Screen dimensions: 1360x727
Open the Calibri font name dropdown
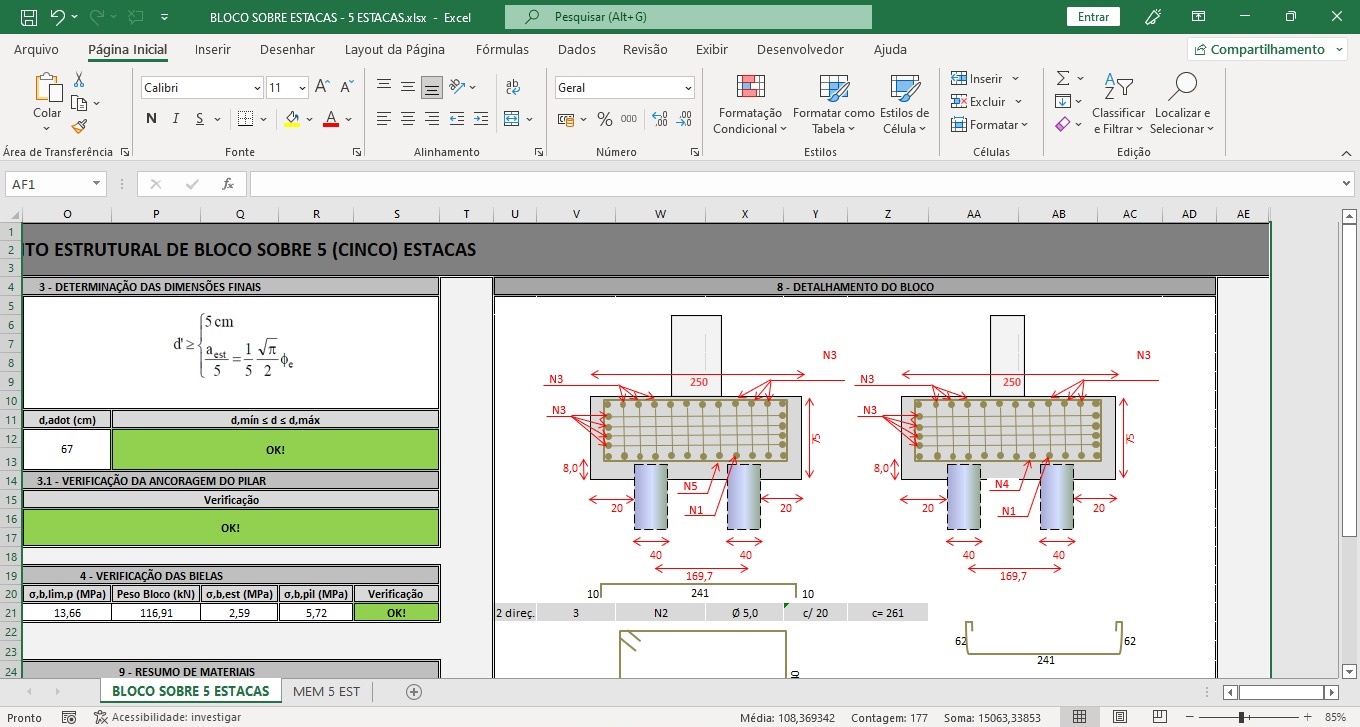[x=256, y=88]
